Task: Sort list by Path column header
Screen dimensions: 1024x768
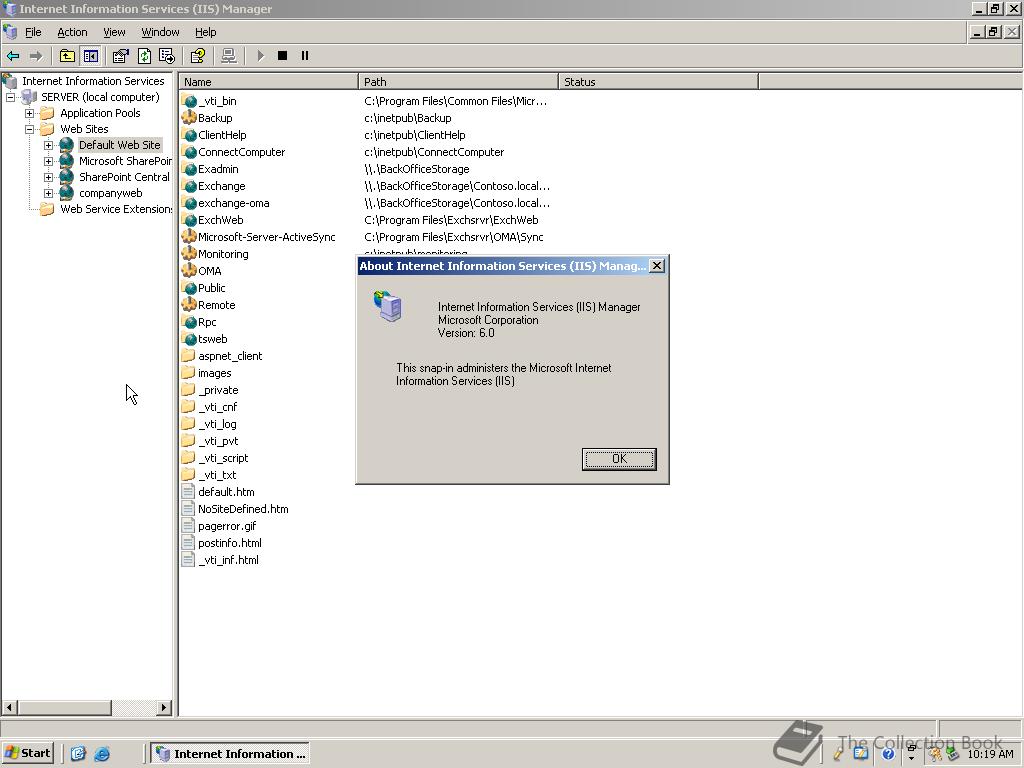Action: click(458, 82)
